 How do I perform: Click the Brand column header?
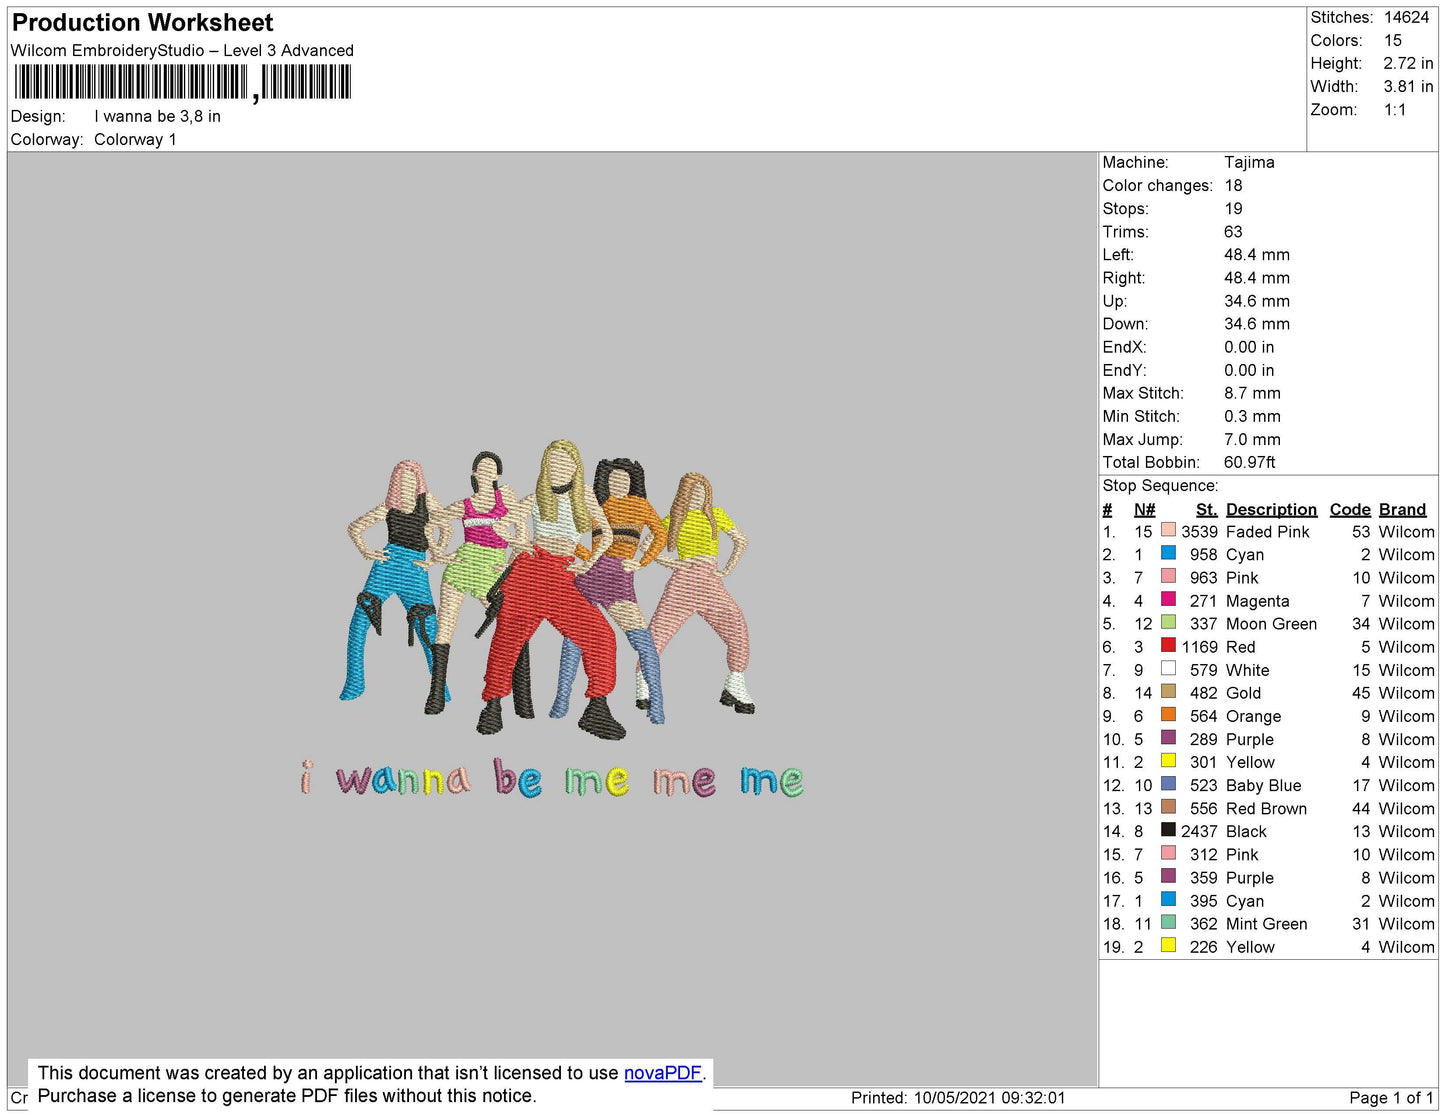point(1402,509)
